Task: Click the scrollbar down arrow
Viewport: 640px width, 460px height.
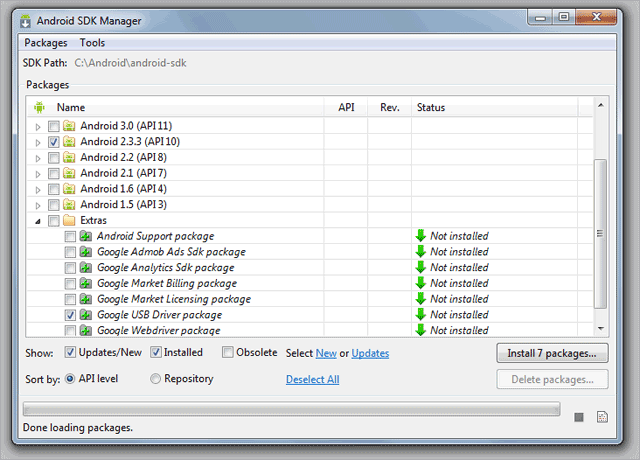Action: pyautogui.click(x=600, y=329)
